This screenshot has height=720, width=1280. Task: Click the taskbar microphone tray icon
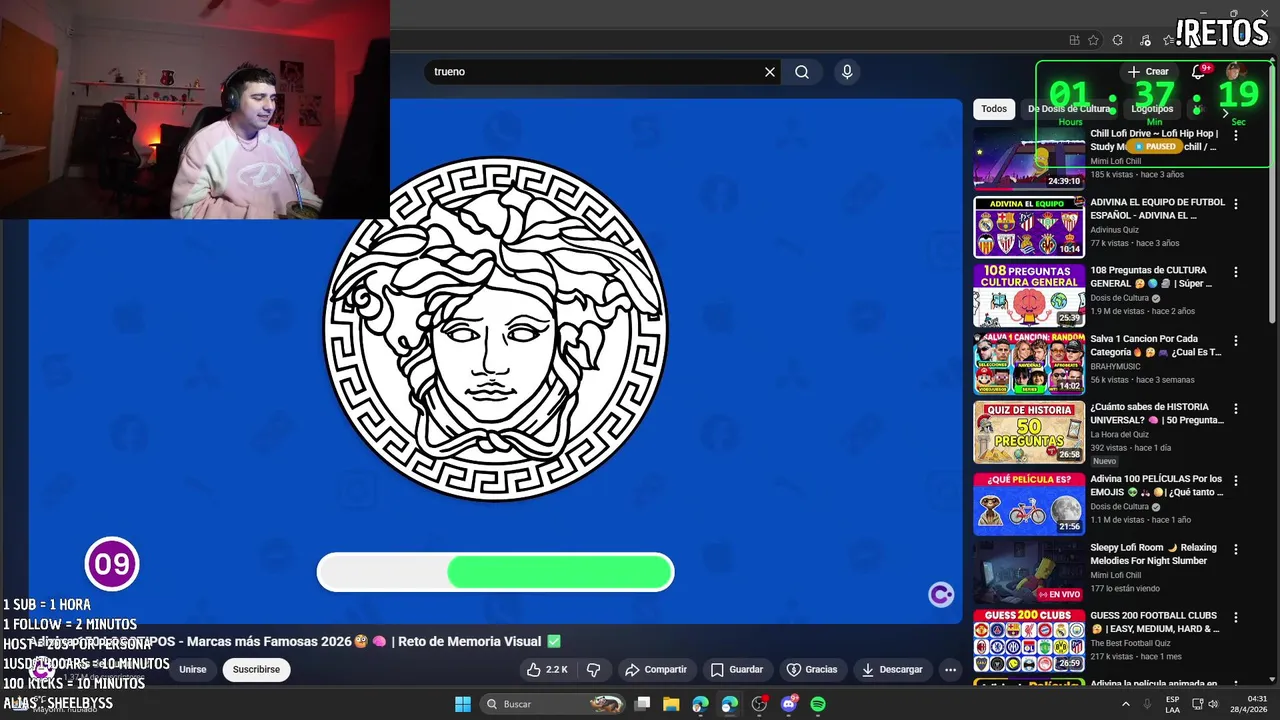[1147, 704]
